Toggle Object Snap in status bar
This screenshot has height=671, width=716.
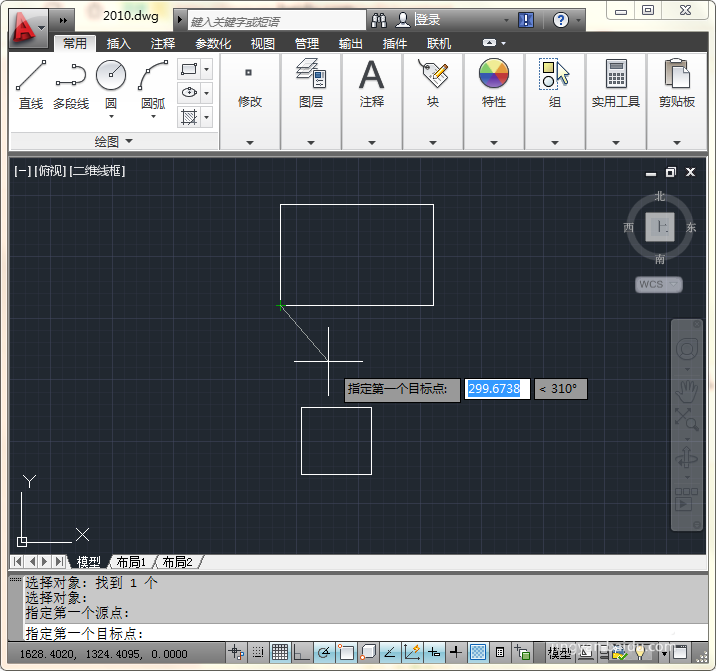(346, 652)
